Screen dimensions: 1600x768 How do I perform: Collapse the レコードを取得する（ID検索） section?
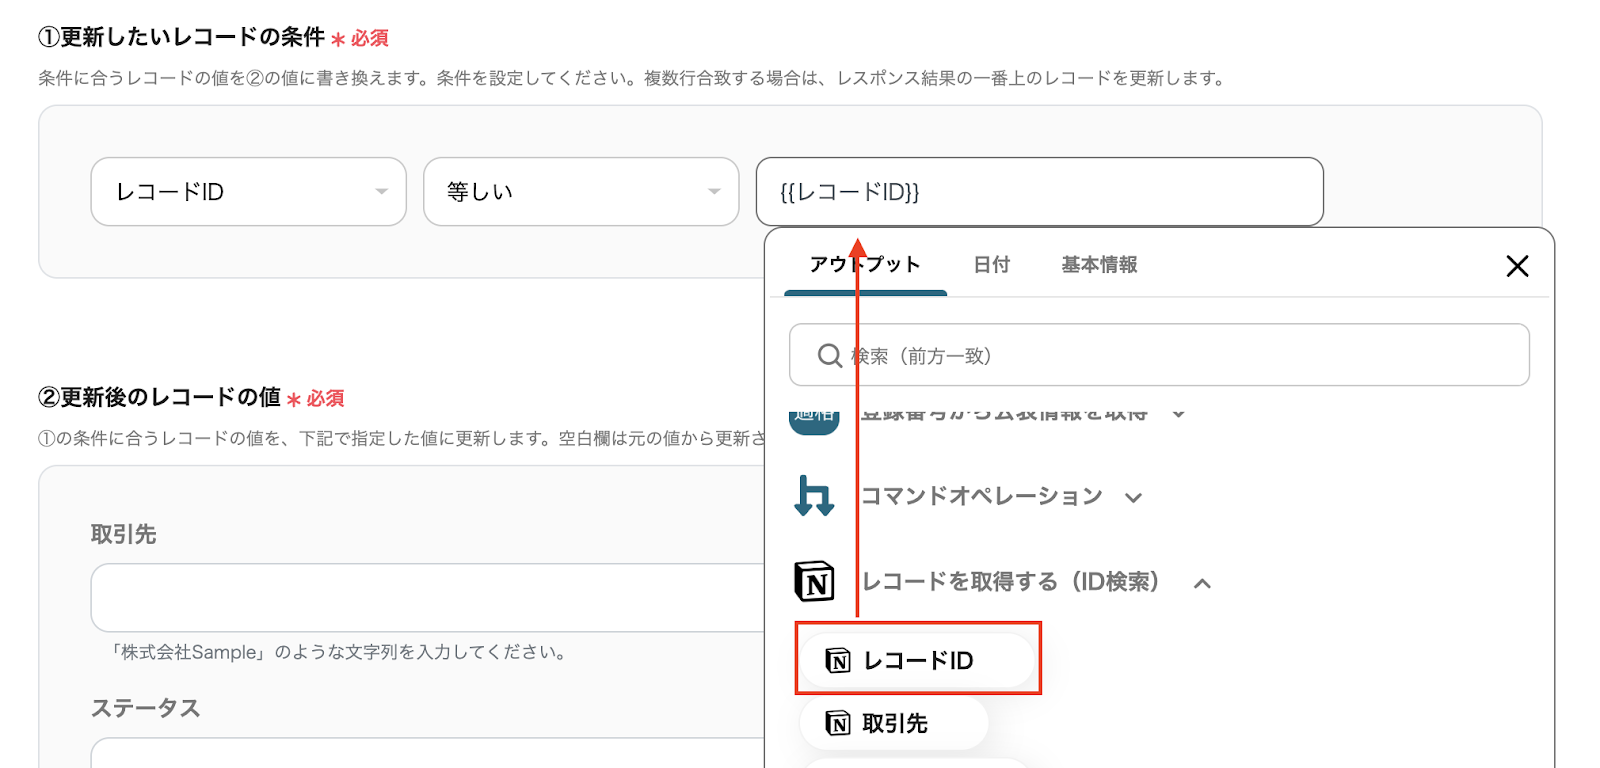[1202, 583]
